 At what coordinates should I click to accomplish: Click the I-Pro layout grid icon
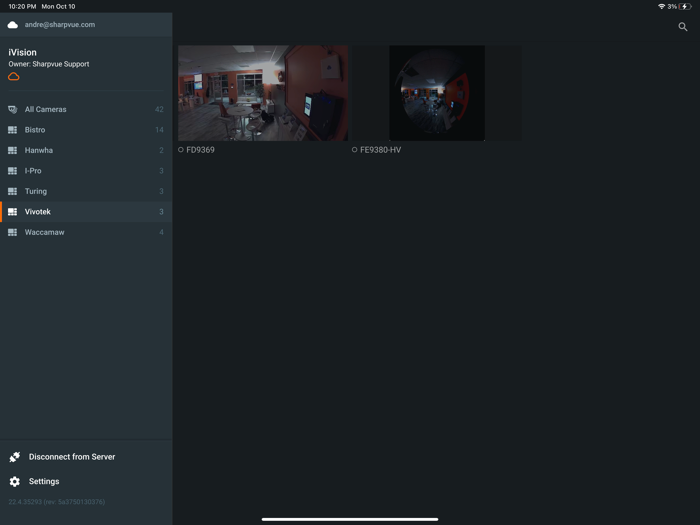[x=12, y=171]
